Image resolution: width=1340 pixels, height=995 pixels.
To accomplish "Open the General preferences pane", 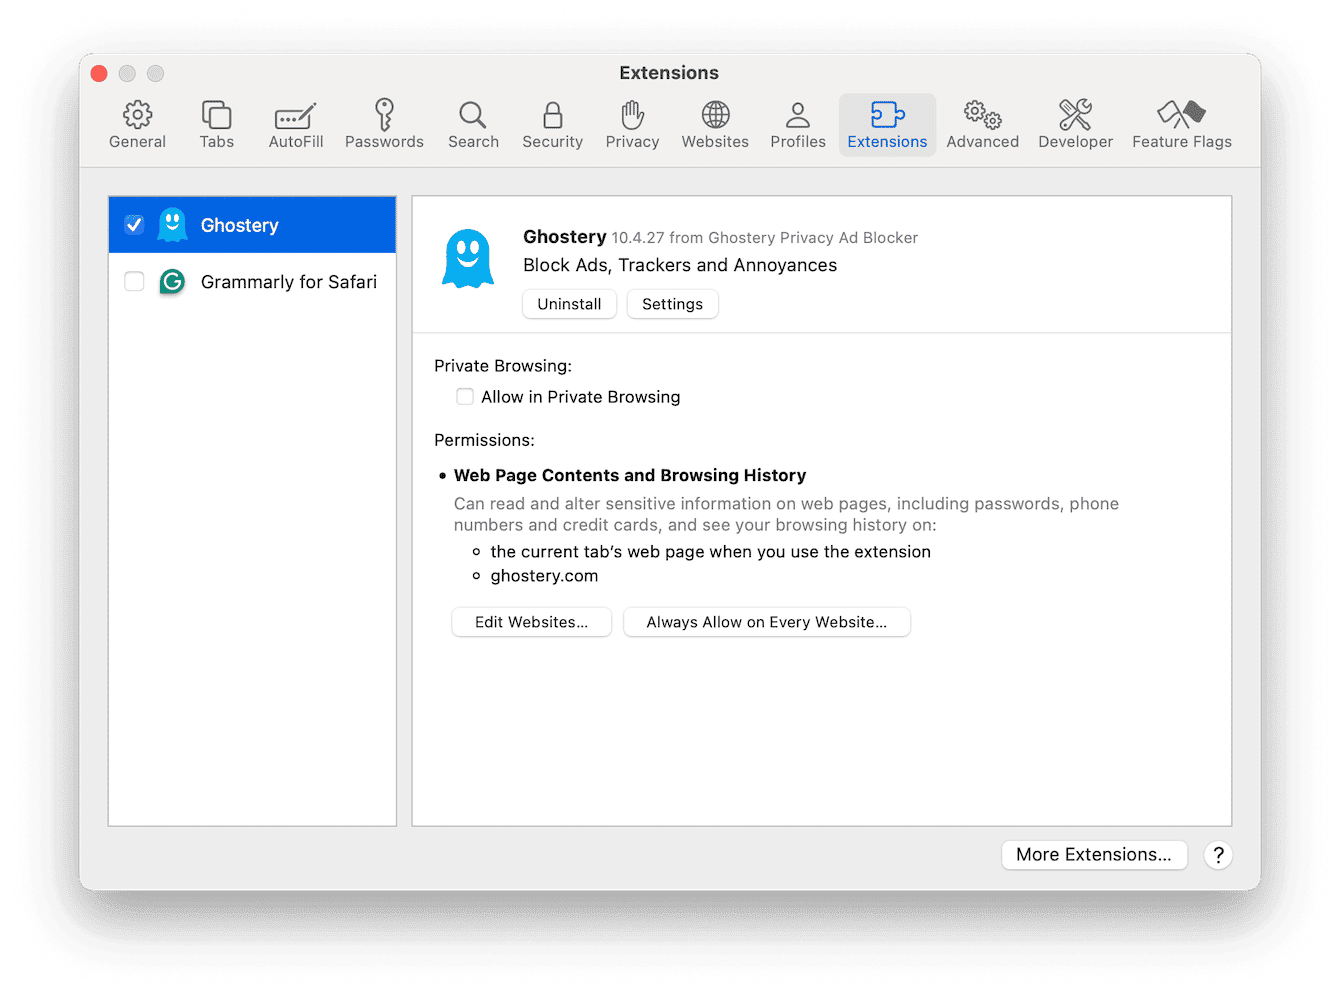I will (x=137, y=123).
